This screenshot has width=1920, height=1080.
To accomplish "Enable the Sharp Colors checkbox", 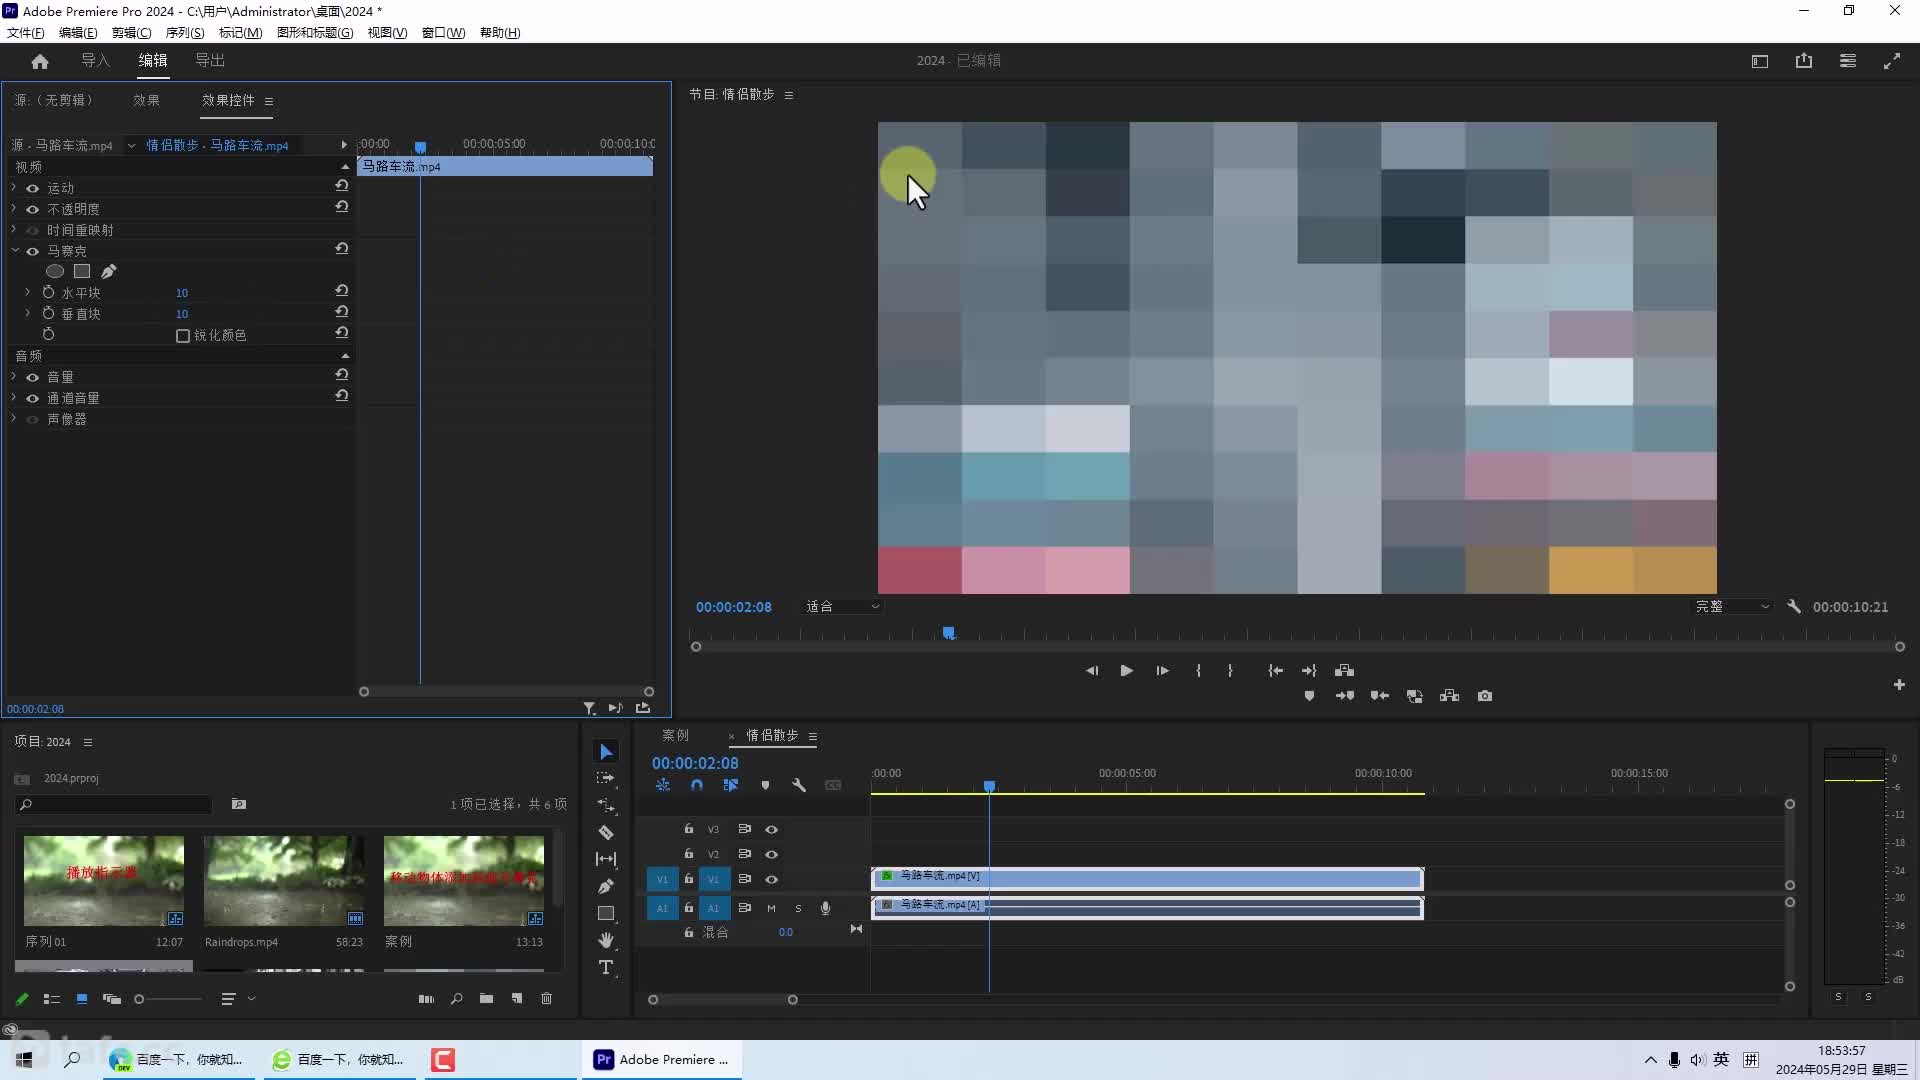I will click(x=183, y=336).
